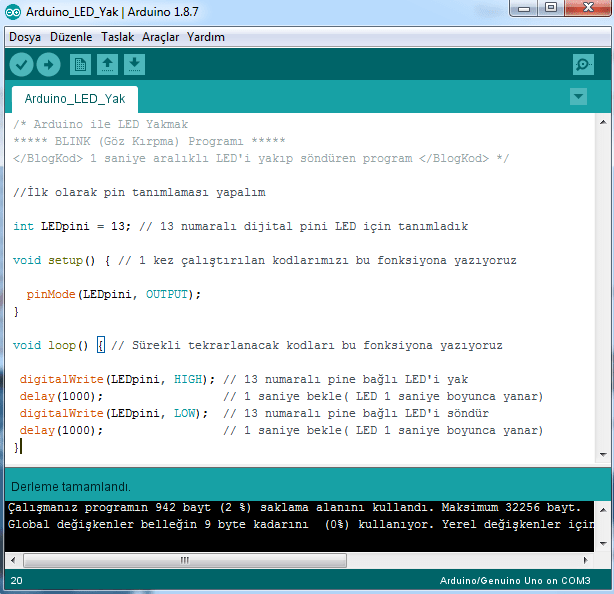
Task: Click the console horizontal scrollbar thumb
Action: 185,560
